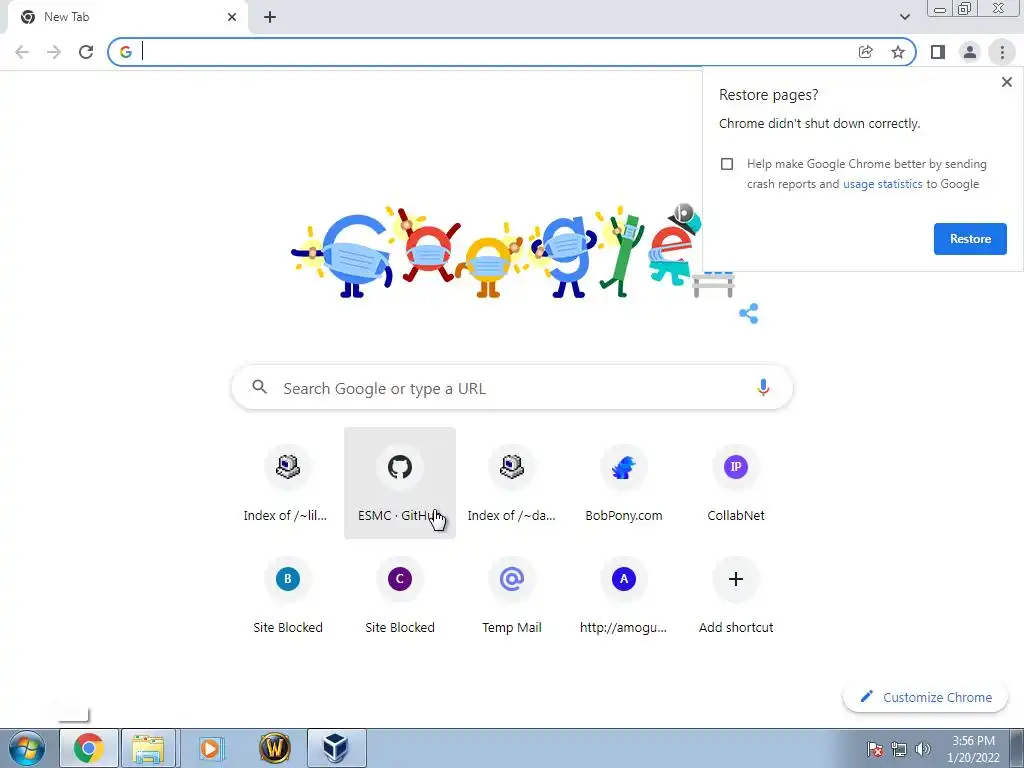Image resolution: width=1024 pixels, height=768 pixels.
Task: Click the Customize Chrome button
Action: pyautogui.click(x=925, y=697)
